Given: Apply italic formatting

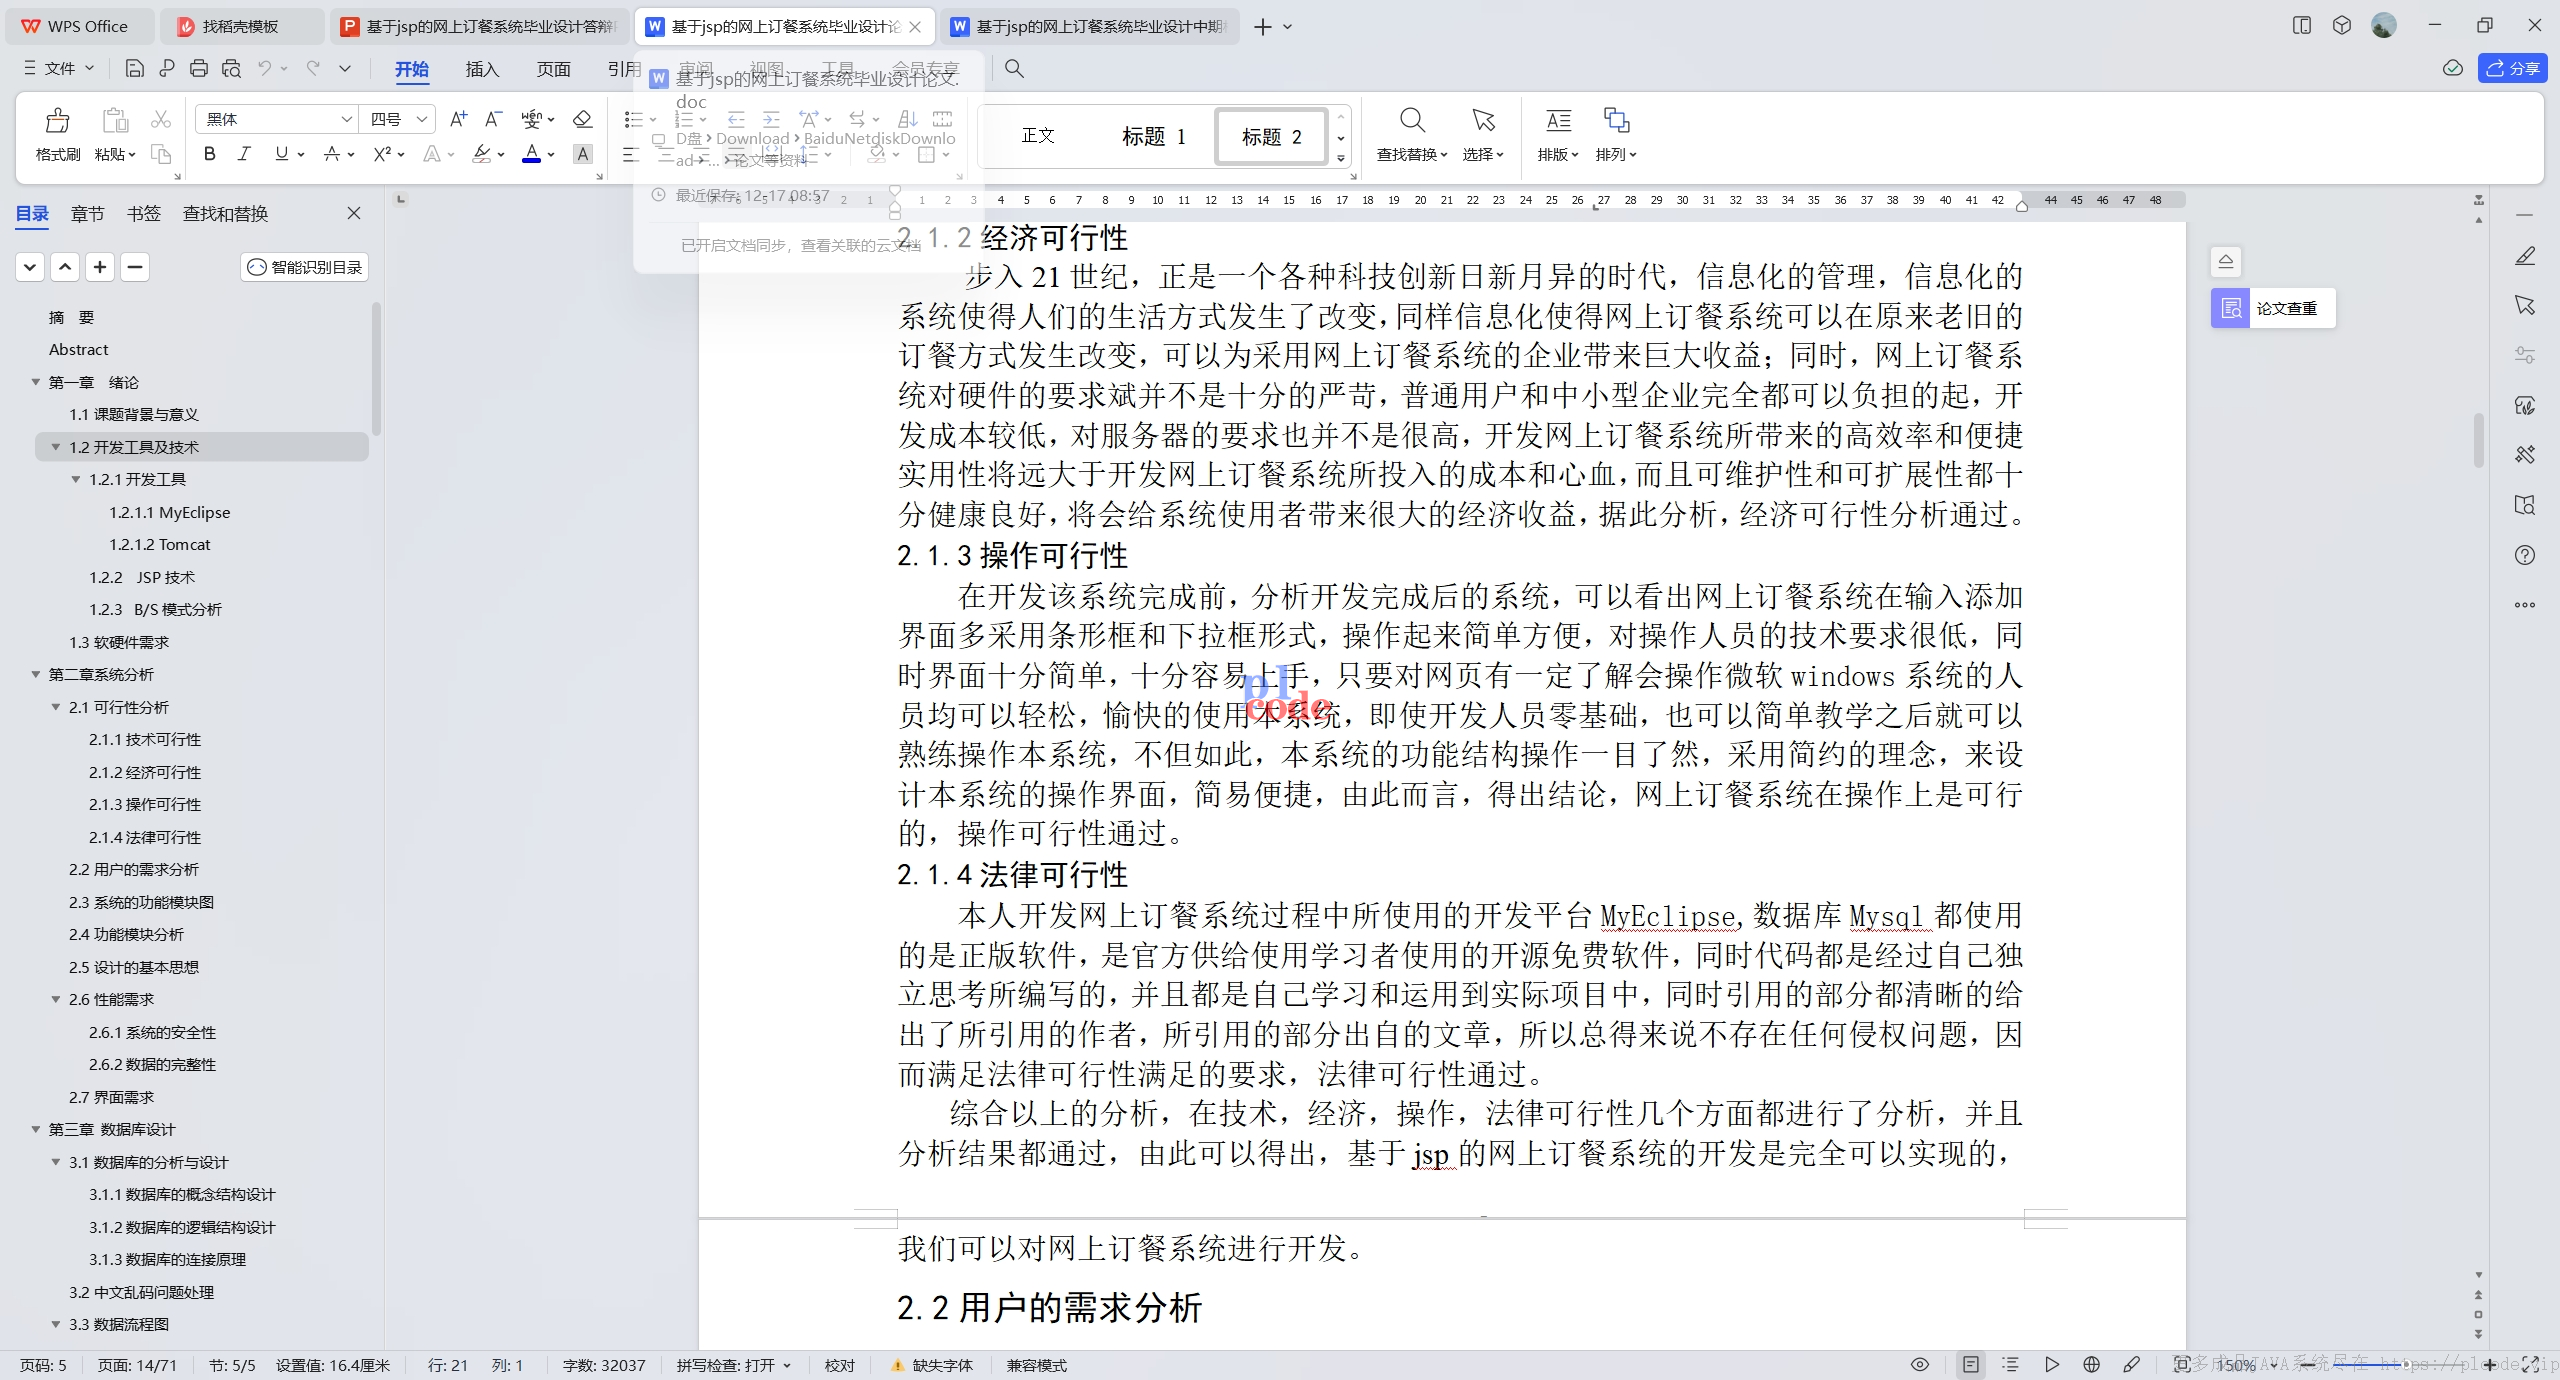Looking at the screenshot, I should [244, 153].
